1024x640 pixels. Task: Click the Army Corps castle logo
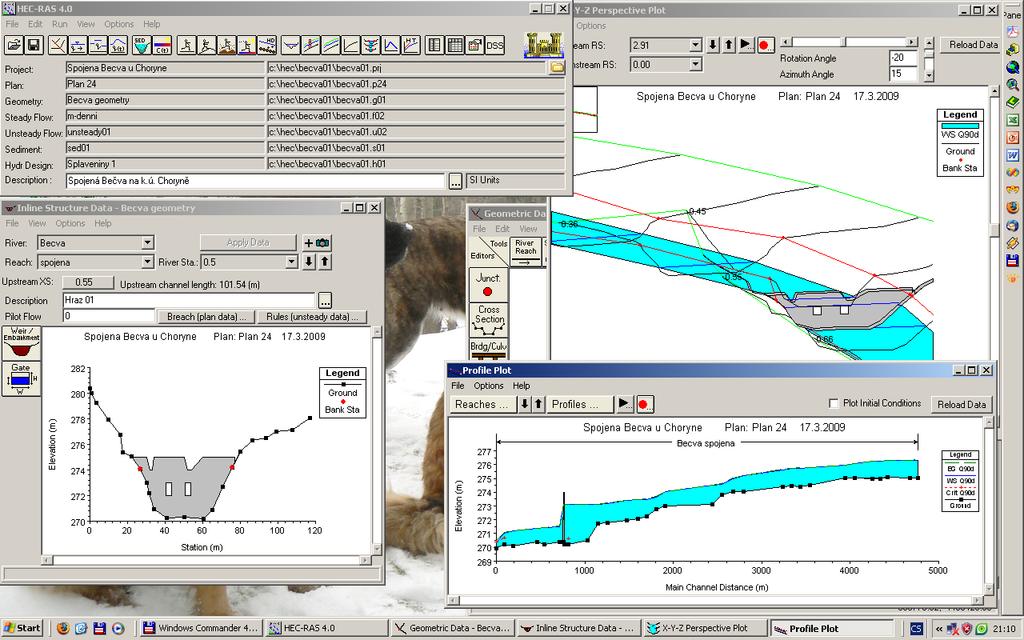(x=543, y=44)
